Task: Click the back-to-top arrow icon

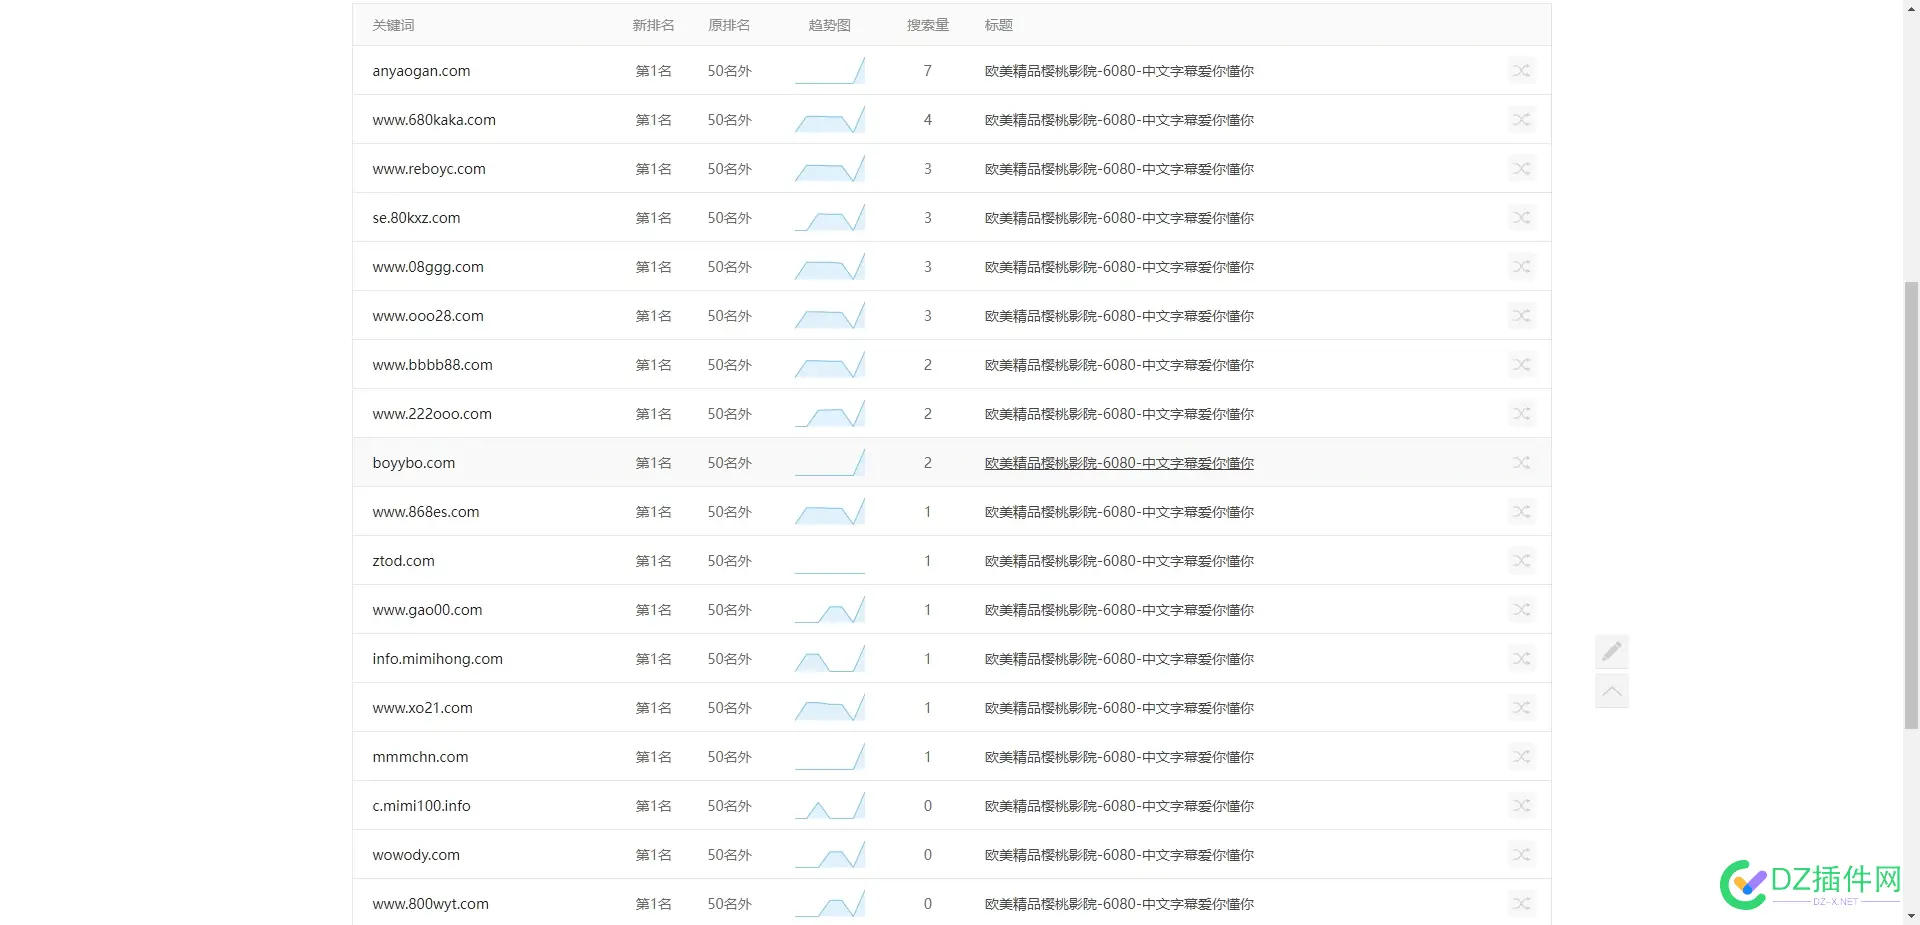Action: click(1611, 690)
